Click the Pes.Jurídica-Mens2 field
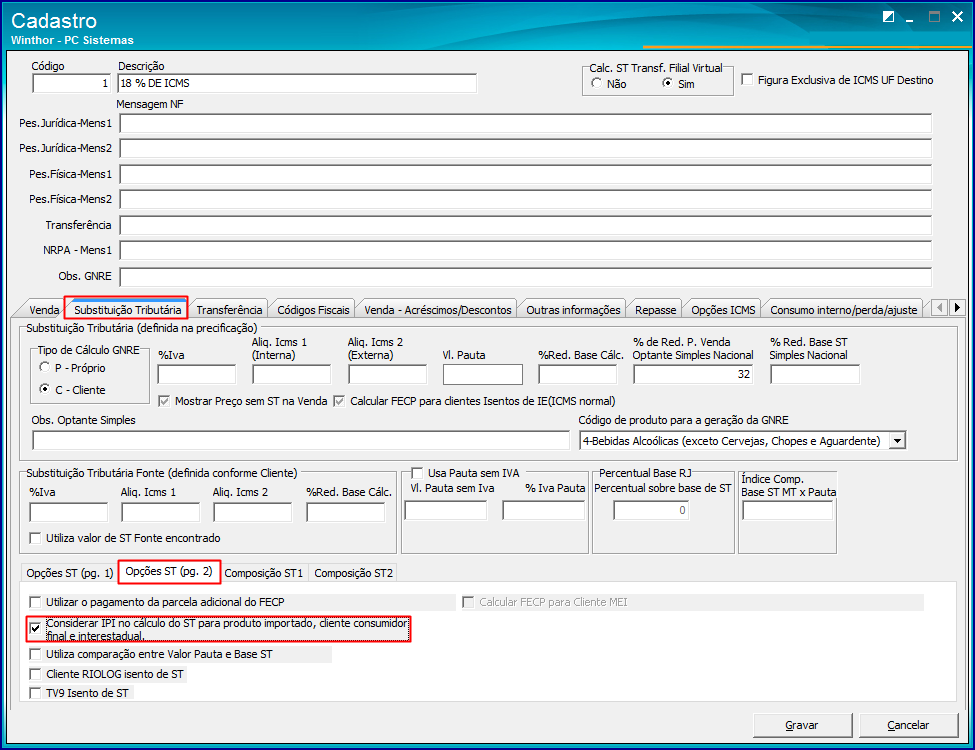The height and width of the screenshot is (750, 975). point(526,148)
